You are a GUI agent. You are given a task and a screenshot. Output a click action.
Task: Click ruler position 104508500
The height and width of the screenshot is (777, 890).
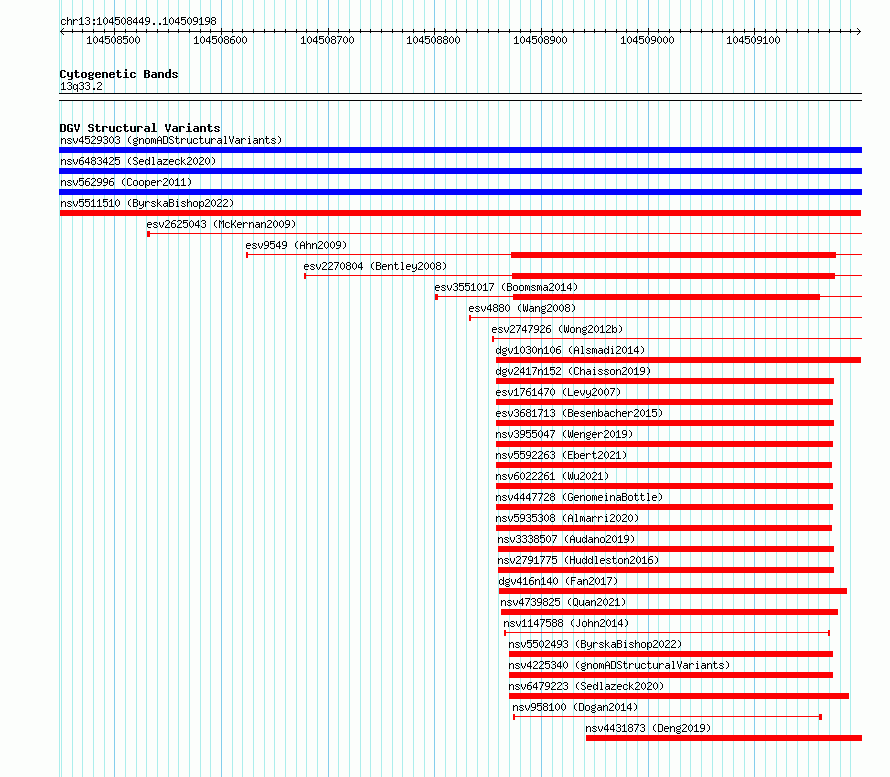(x=113, y=40)
